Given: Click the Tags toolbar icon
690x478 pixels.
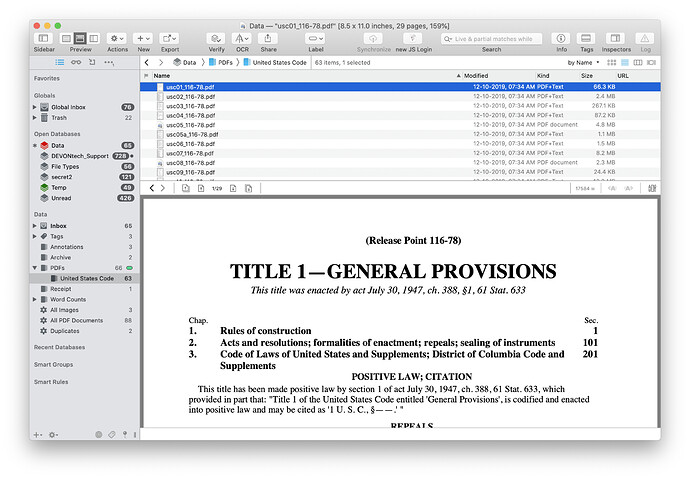Looking at the screenshot, I should [586, 37].
